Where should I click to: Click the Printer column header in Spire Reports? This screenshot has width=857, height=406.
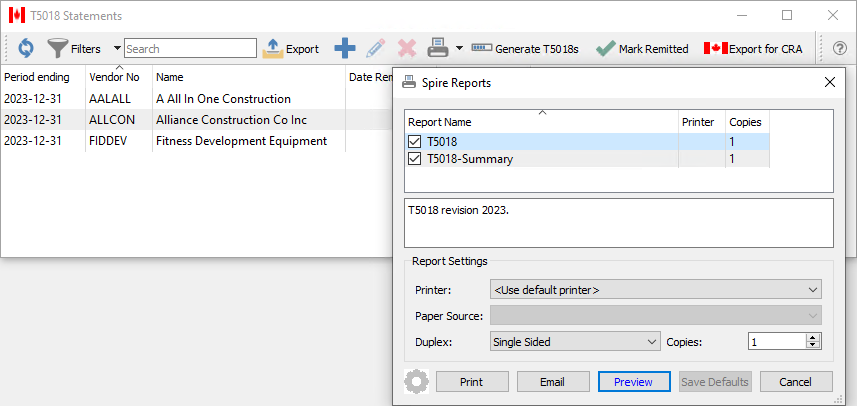click(702, 122)
